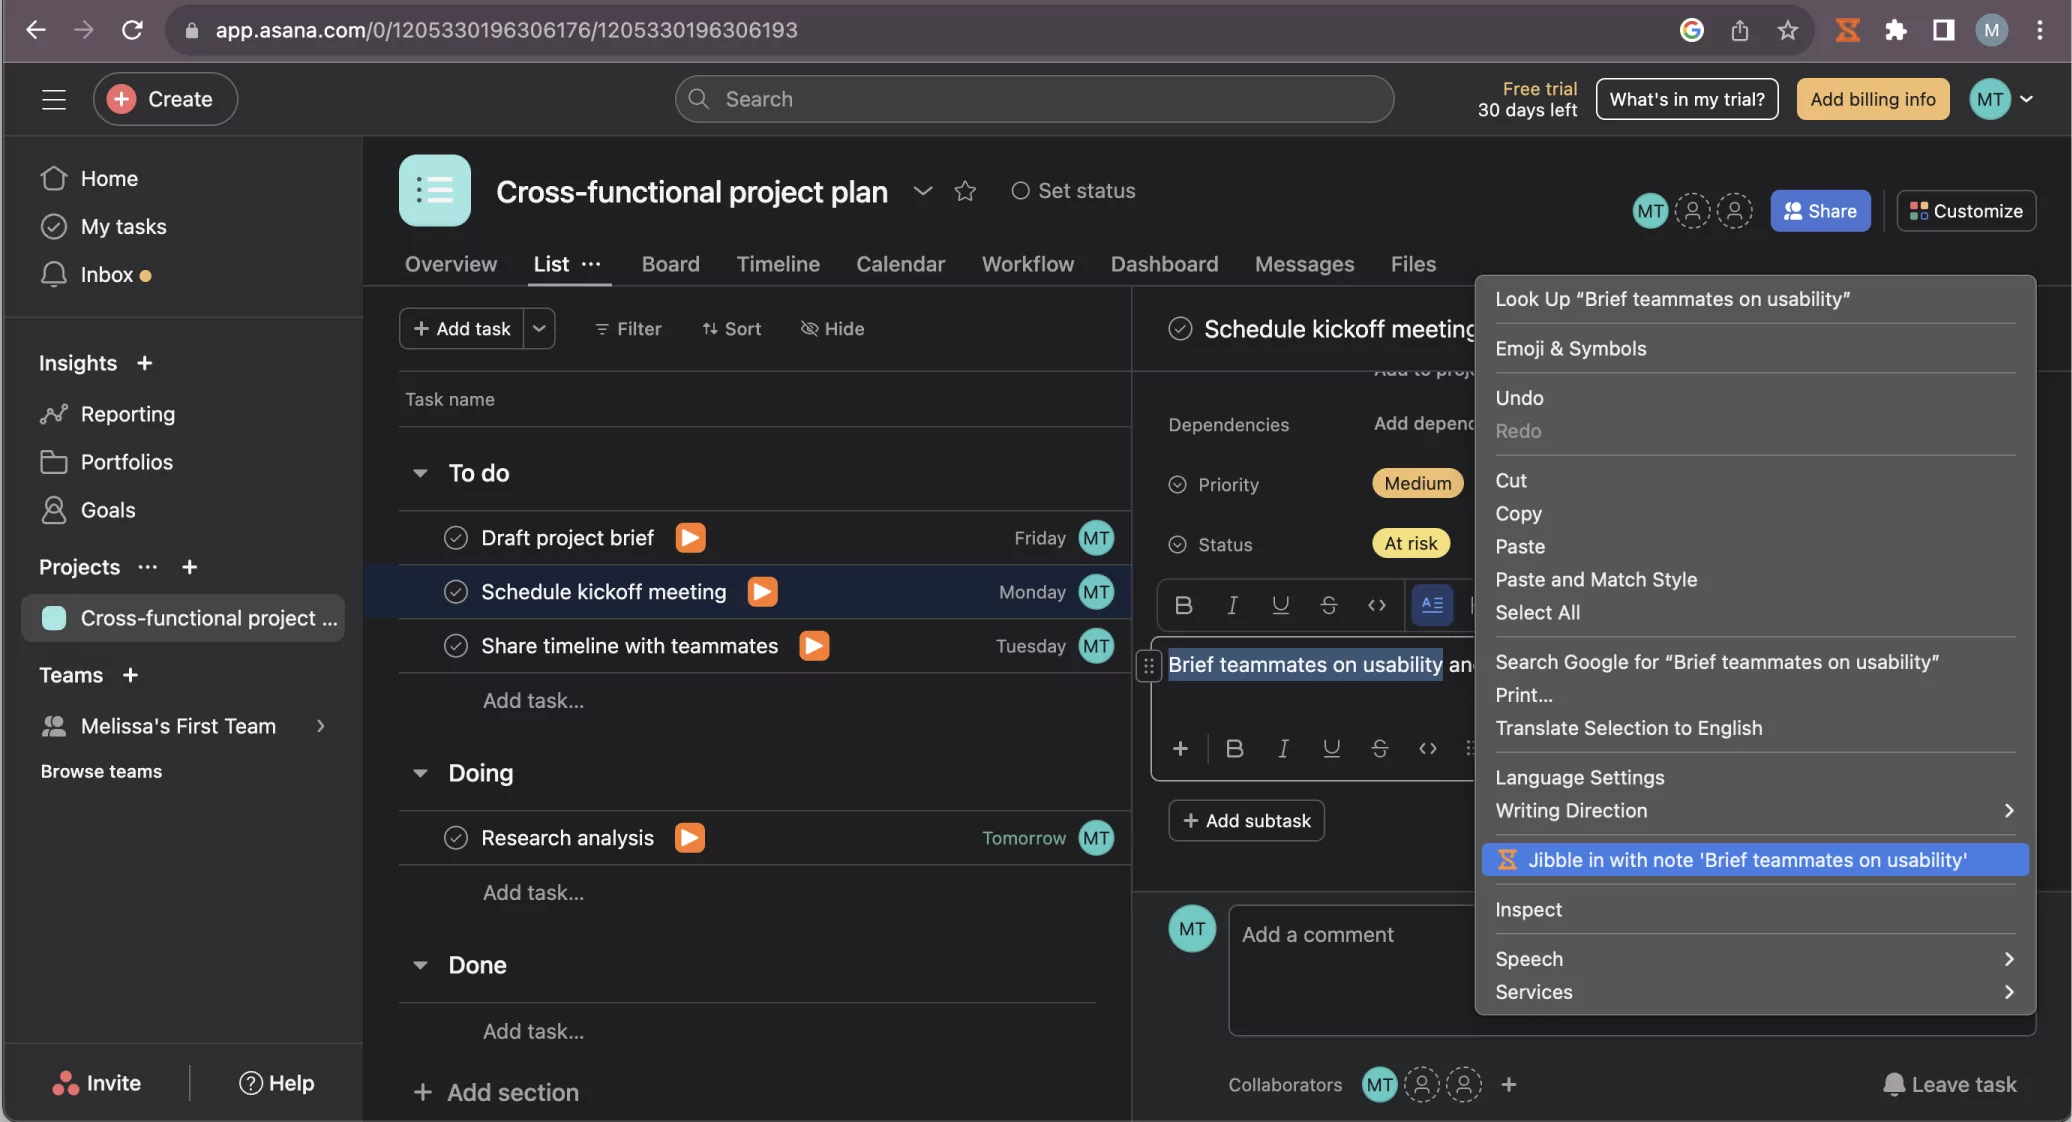This screenshot has height=1122, width=2072.
Task: Open Customize panel
Action: tap(1966, 211)
